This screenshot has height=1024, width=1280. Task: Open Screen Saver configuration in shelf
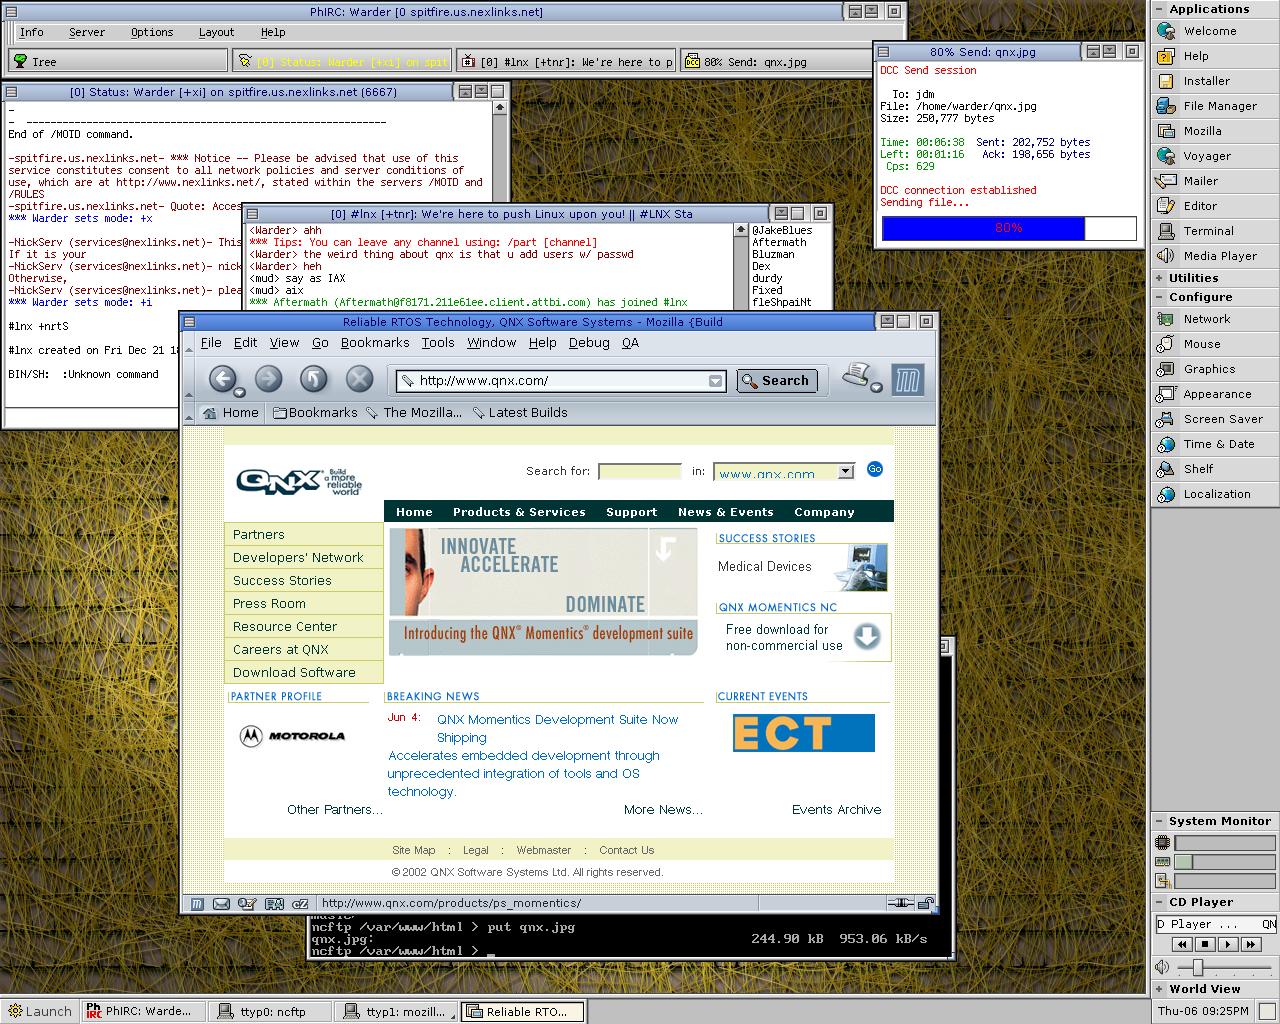(x=1222, y=419)
